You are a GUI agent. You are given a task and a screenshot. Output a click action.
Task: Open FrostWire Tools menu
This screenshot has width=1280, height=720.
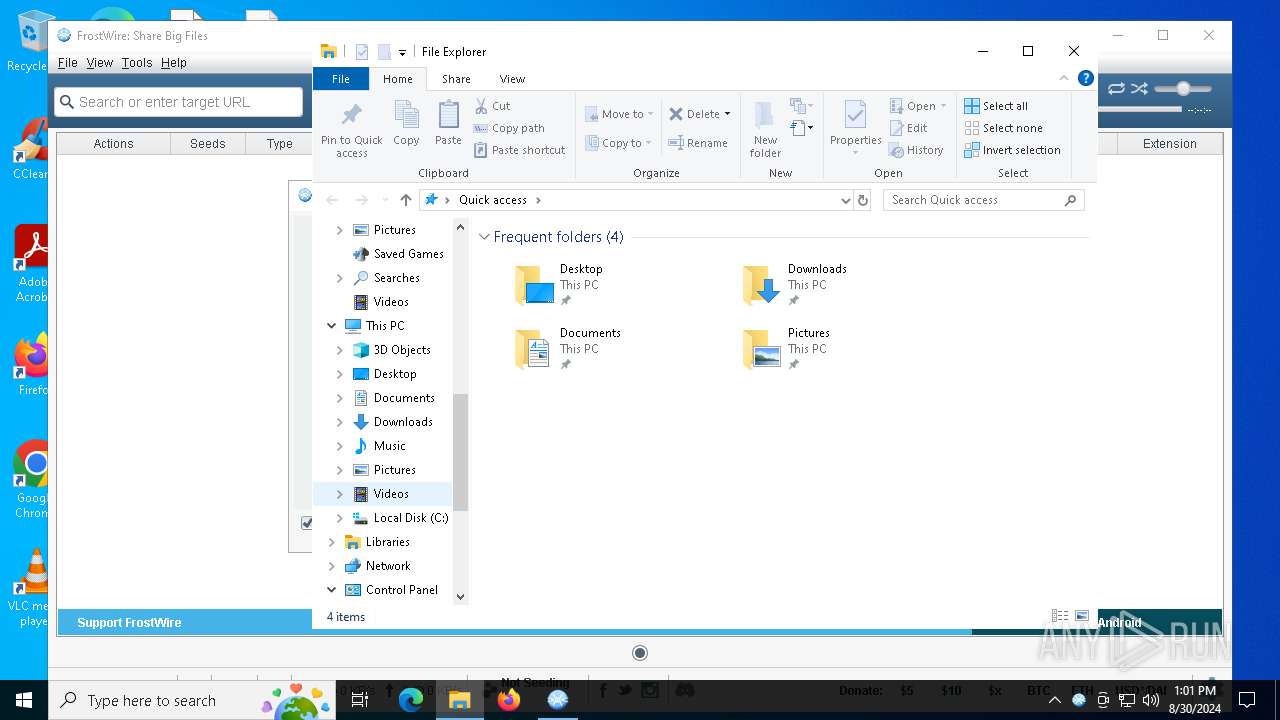click(x=137, y=63)
